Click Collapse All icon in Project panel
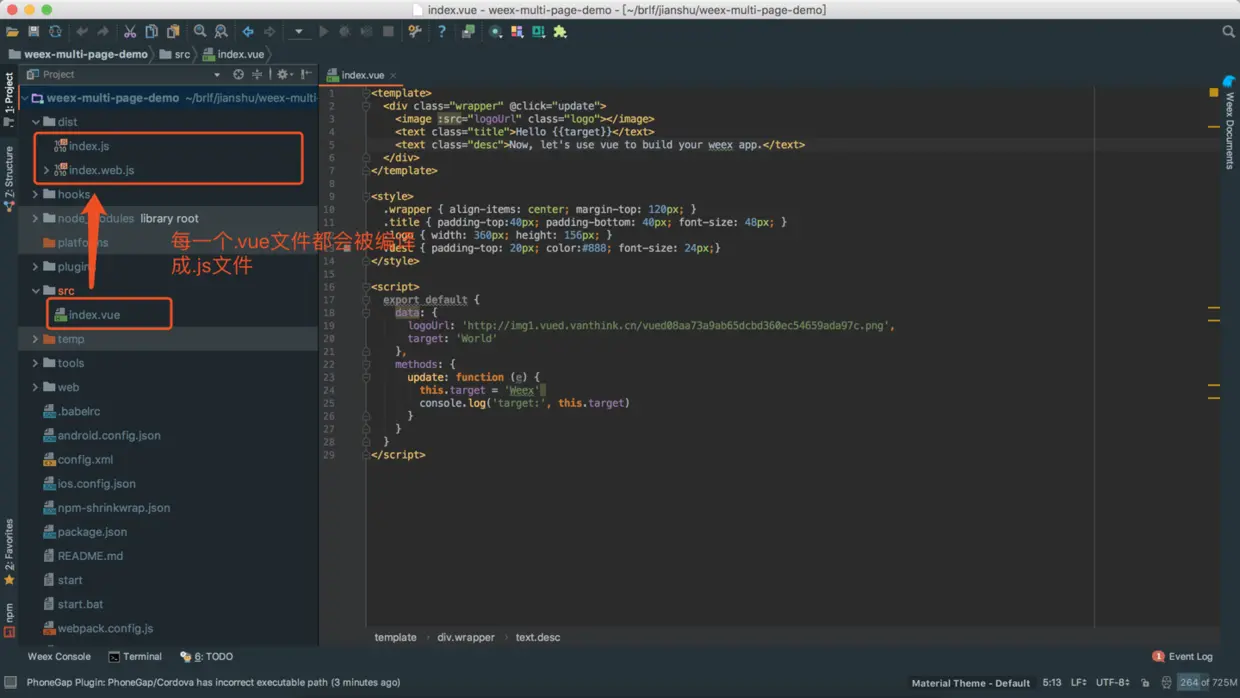 257,74
